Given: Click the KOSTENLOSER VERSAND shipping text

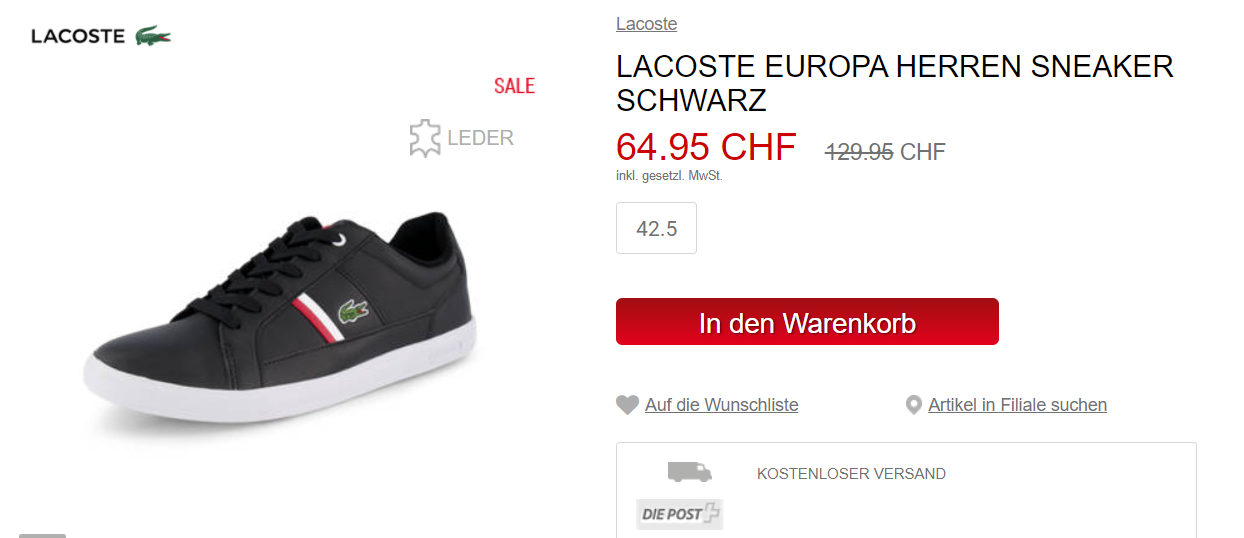Looking at the screenshot, I should tap(851, 474).
